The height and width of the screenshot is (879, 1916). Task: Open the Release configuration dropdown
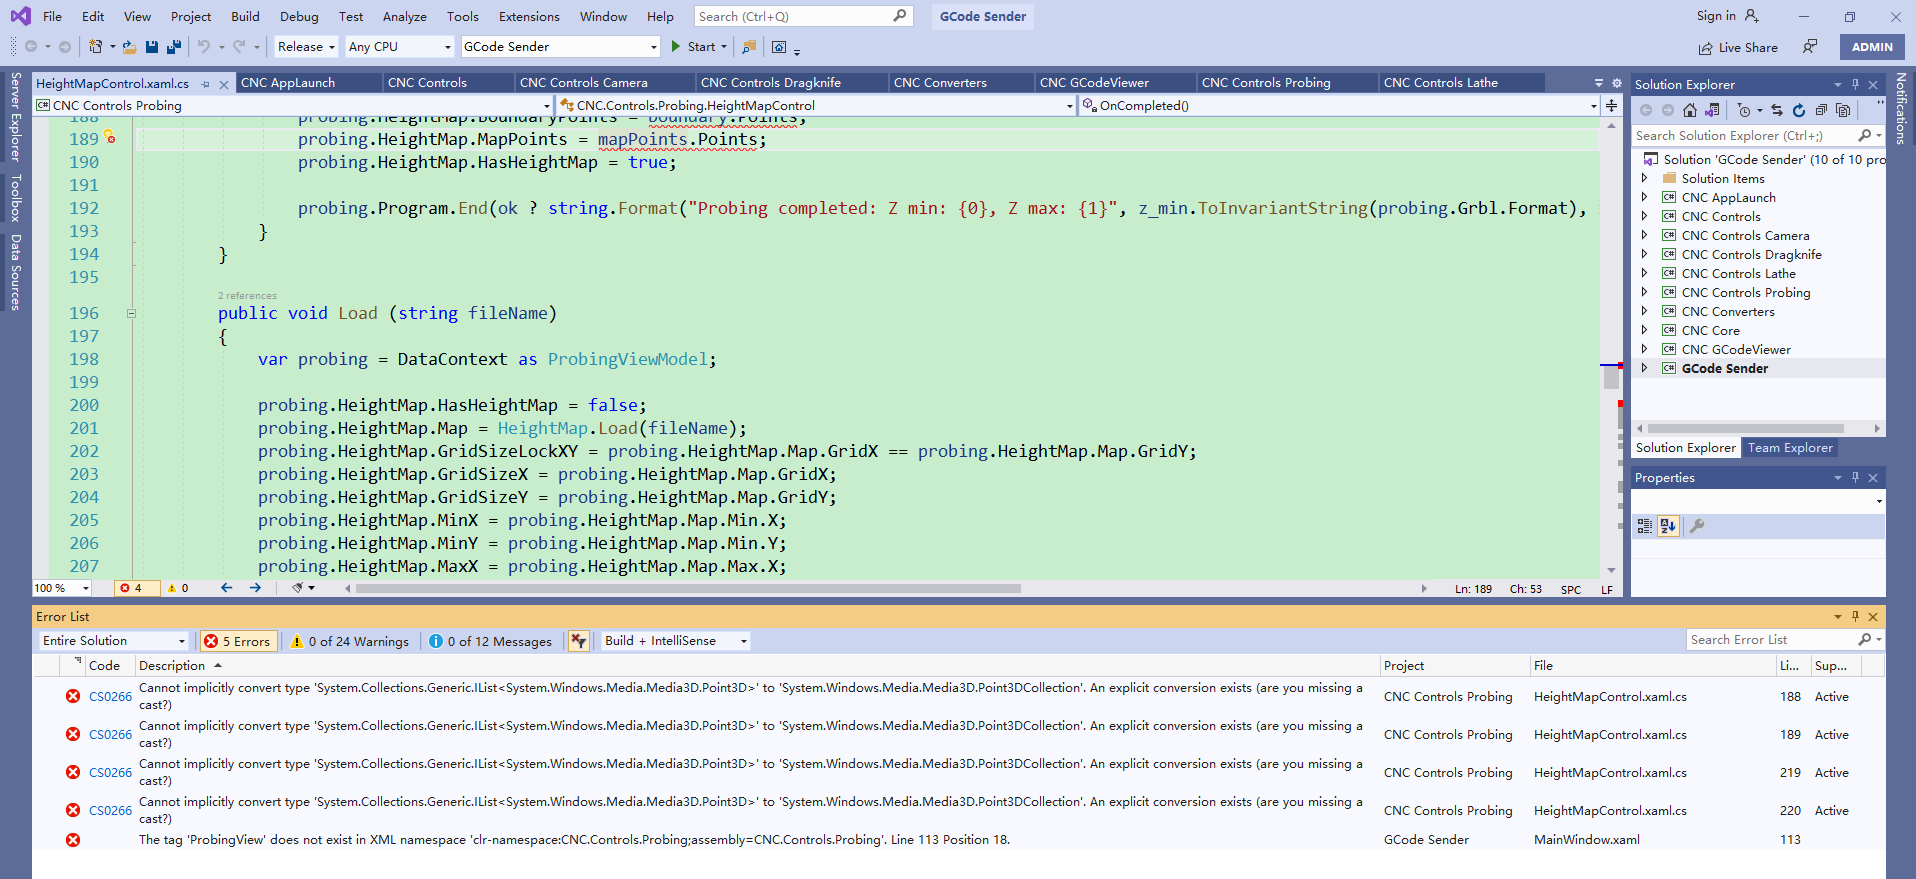(x=306, y=47)
